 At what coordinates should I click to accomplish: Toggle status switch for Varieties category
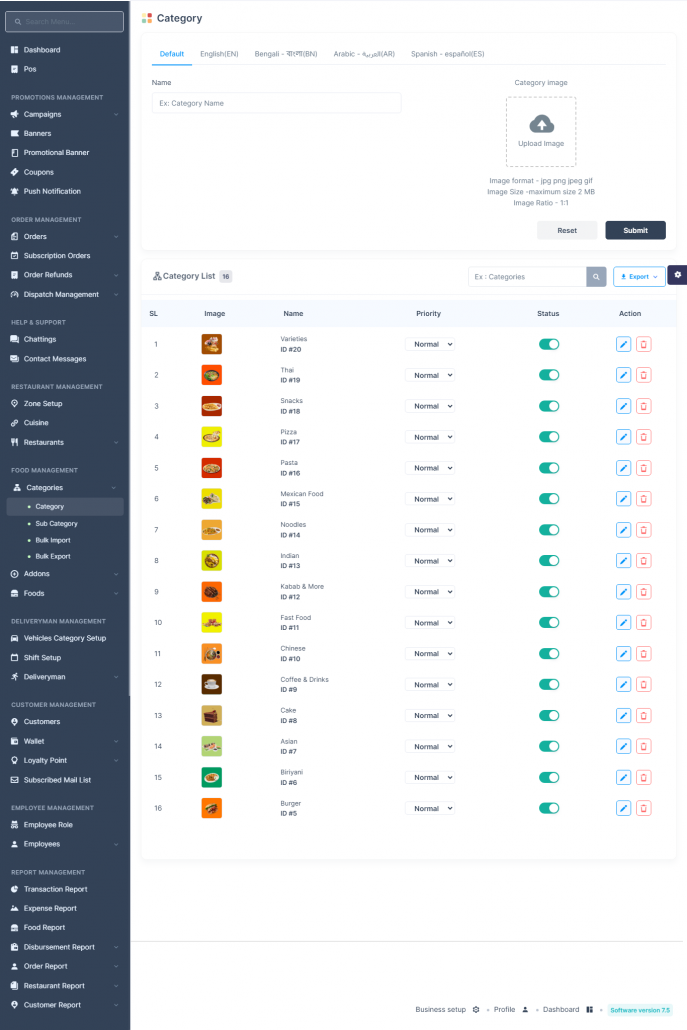pyautogui.click(x=549, y=344)
